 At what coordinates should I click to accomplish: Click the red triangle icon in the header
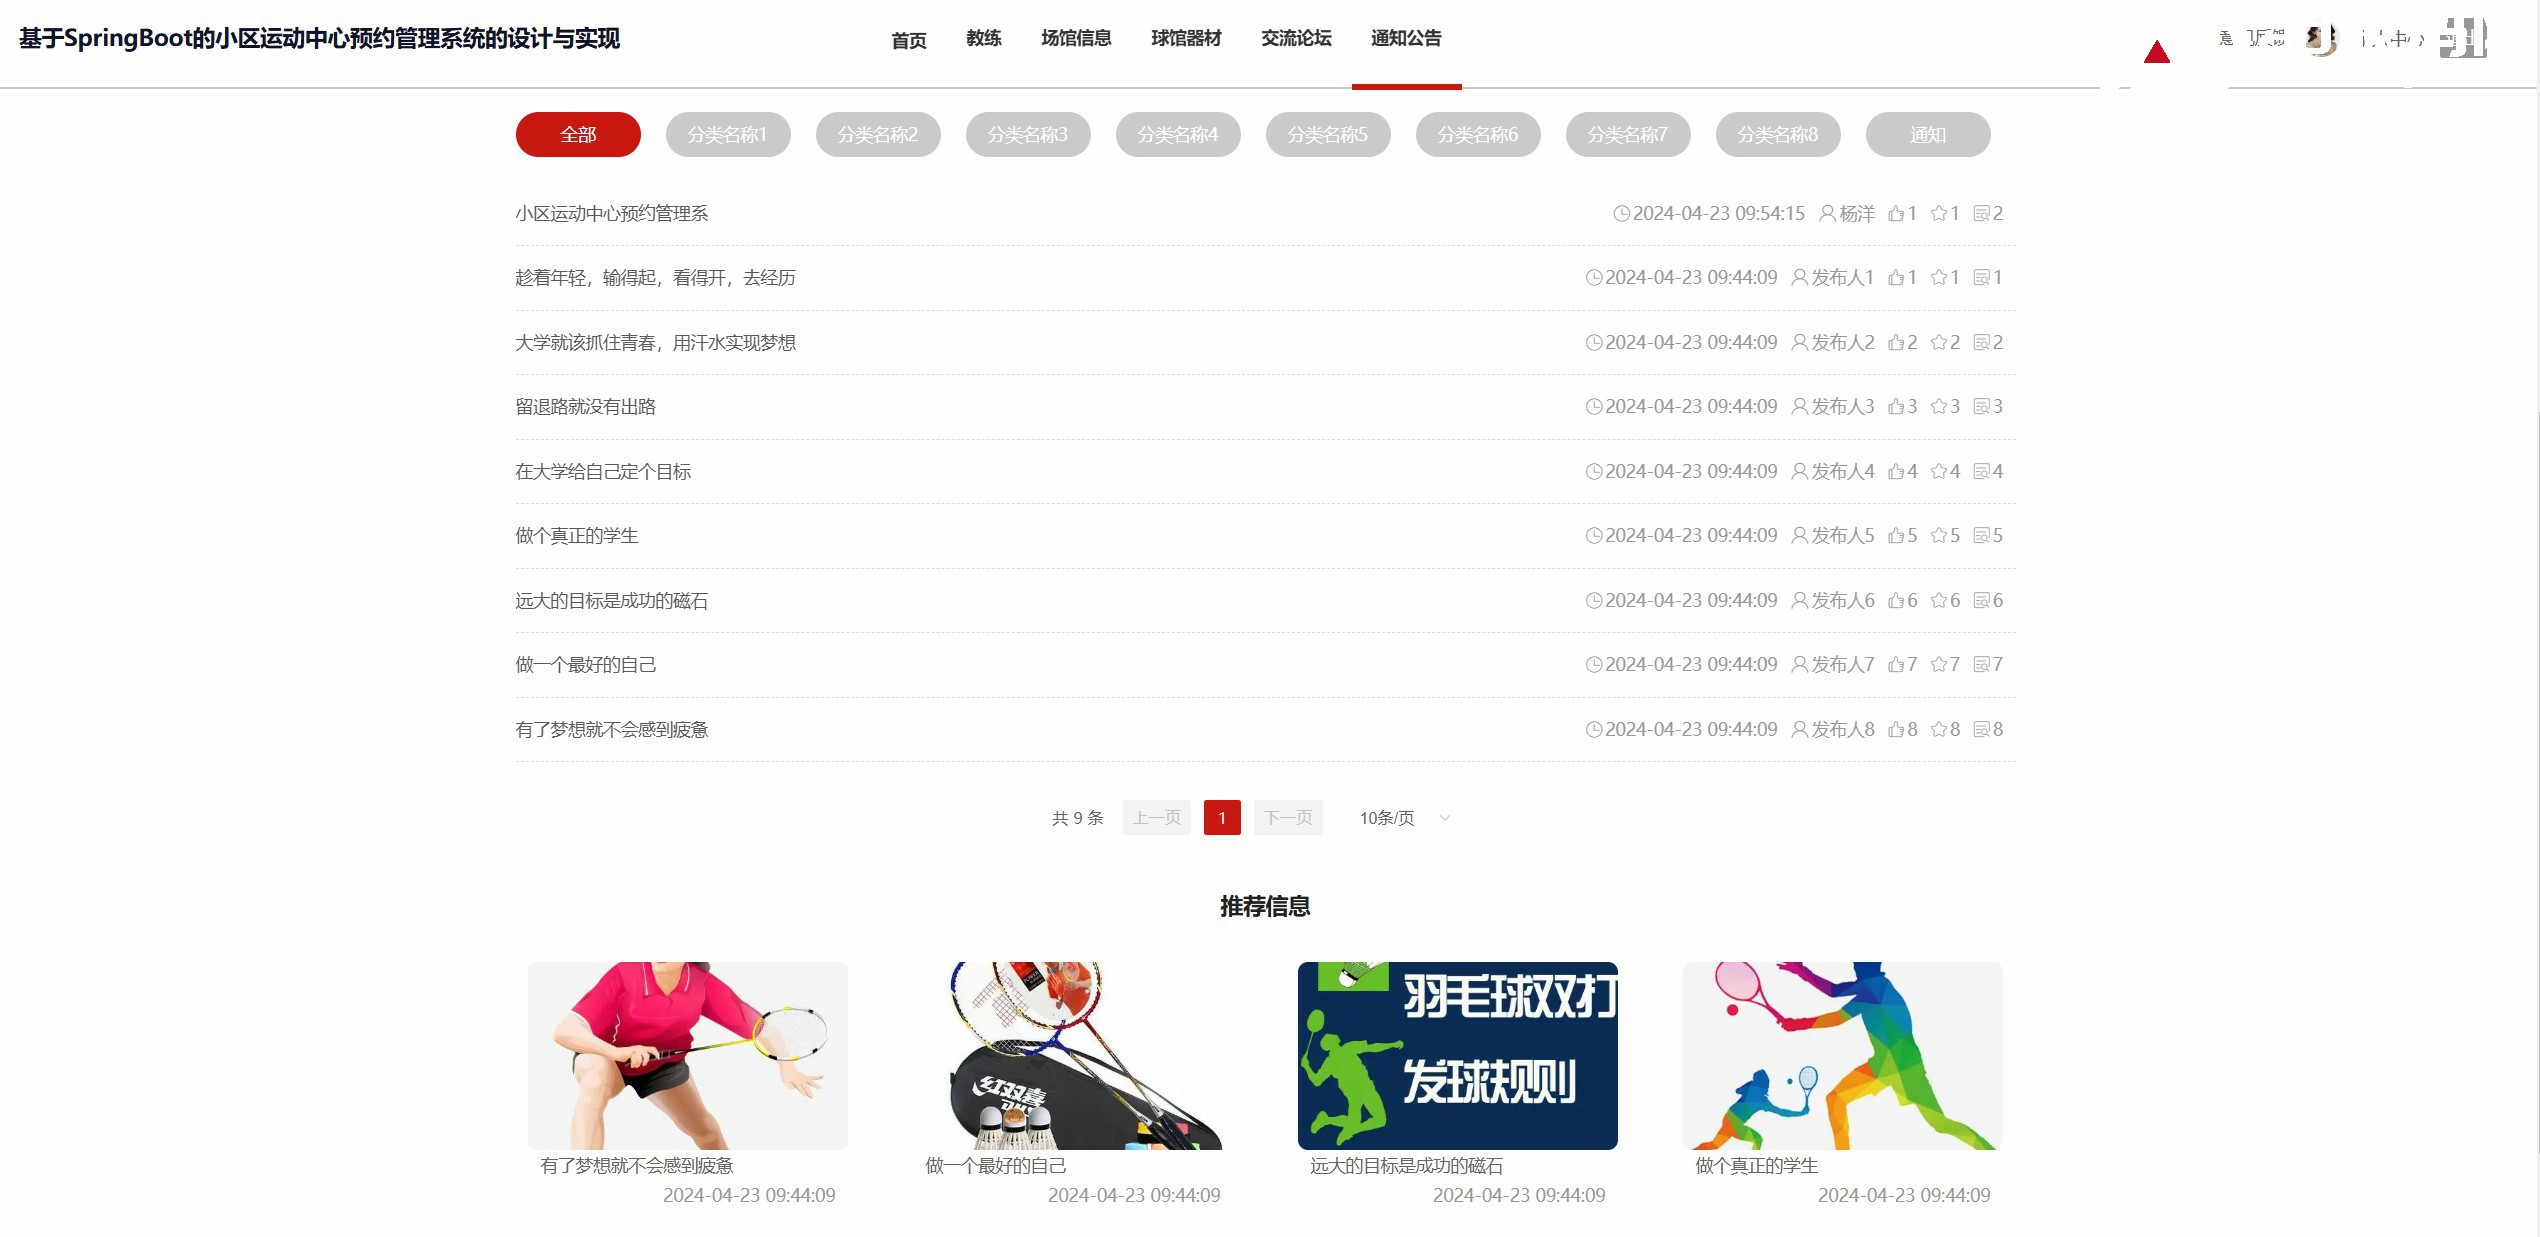pos(2156,52)
